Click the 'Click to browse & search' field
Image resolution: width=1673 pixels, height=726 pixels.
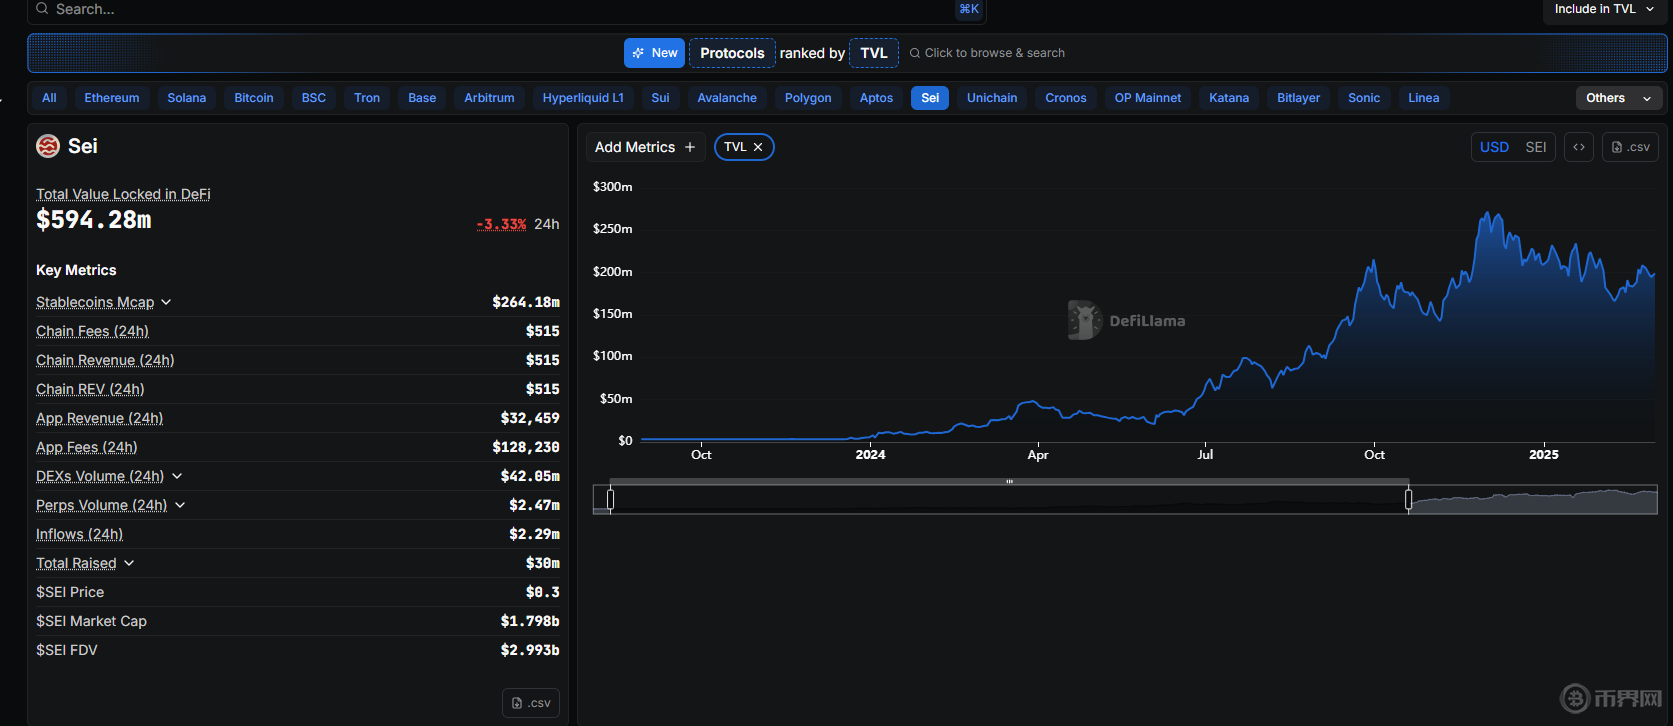click(x=994, y=53)
